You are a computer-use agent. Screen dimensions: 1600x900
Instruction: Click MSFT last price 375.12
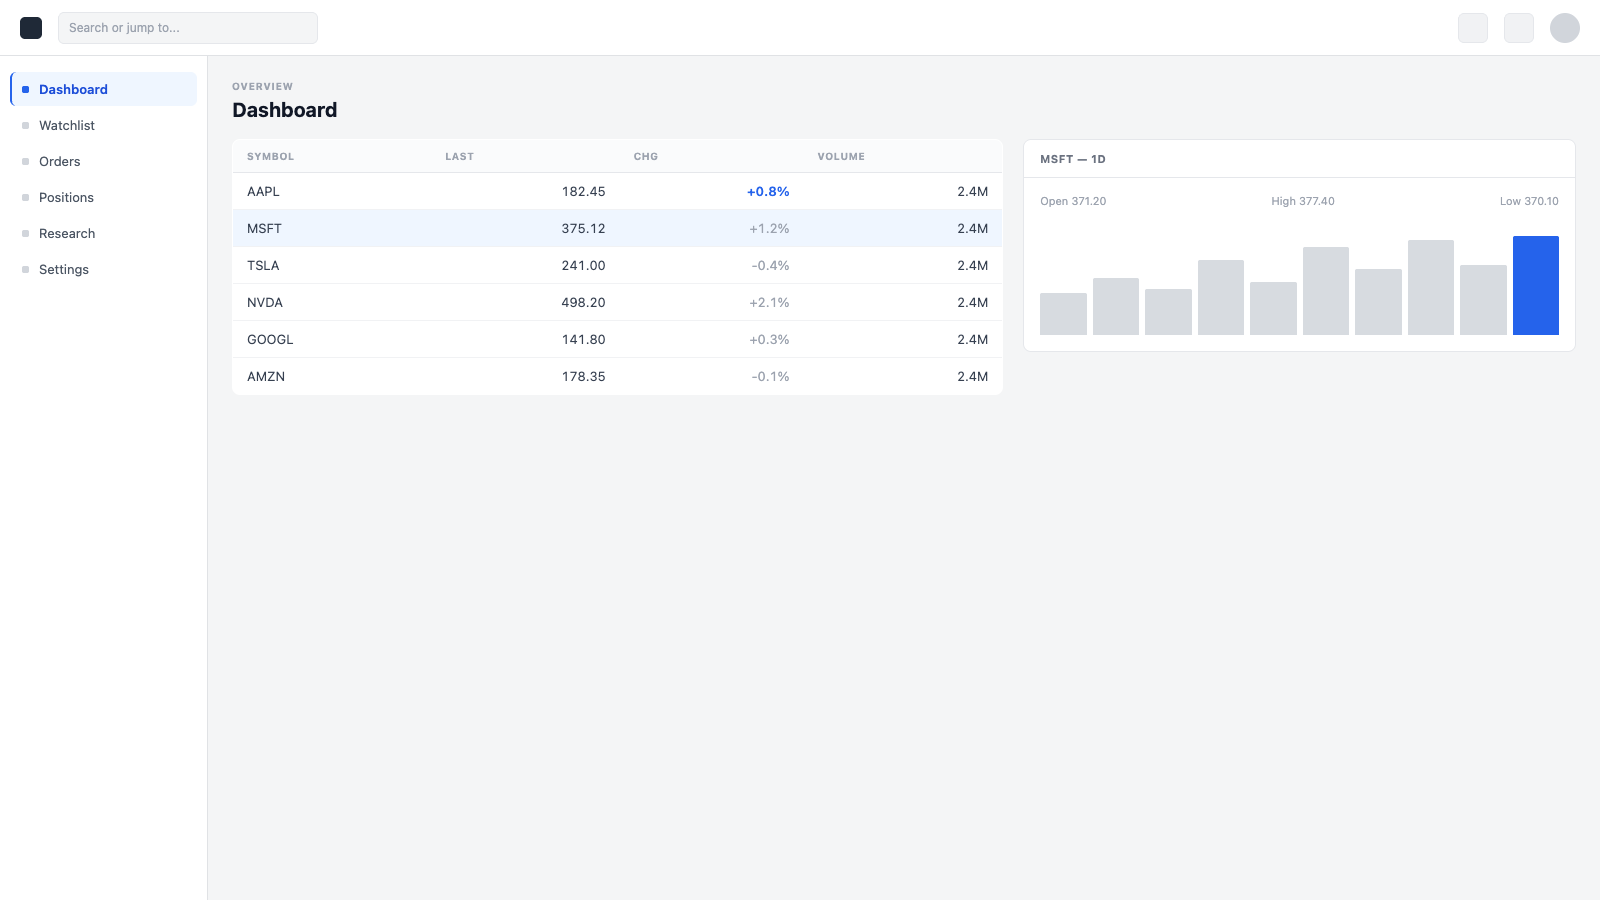(x=583, y=228)
